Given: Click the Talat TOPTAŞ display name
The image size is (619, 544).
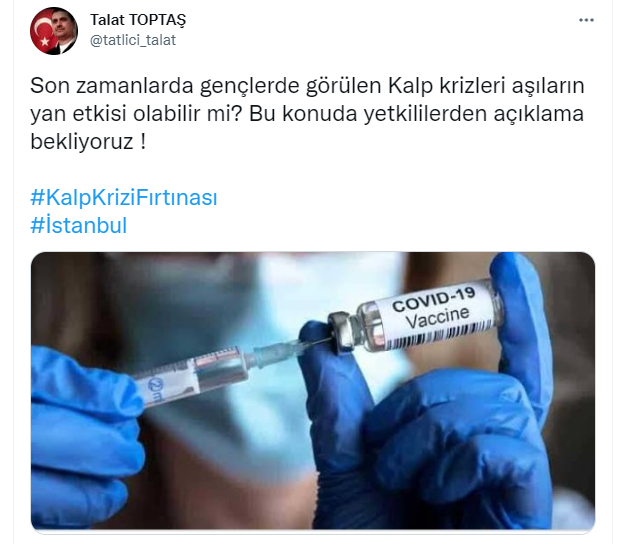Looking at the screenshot, I should [138, 20].
